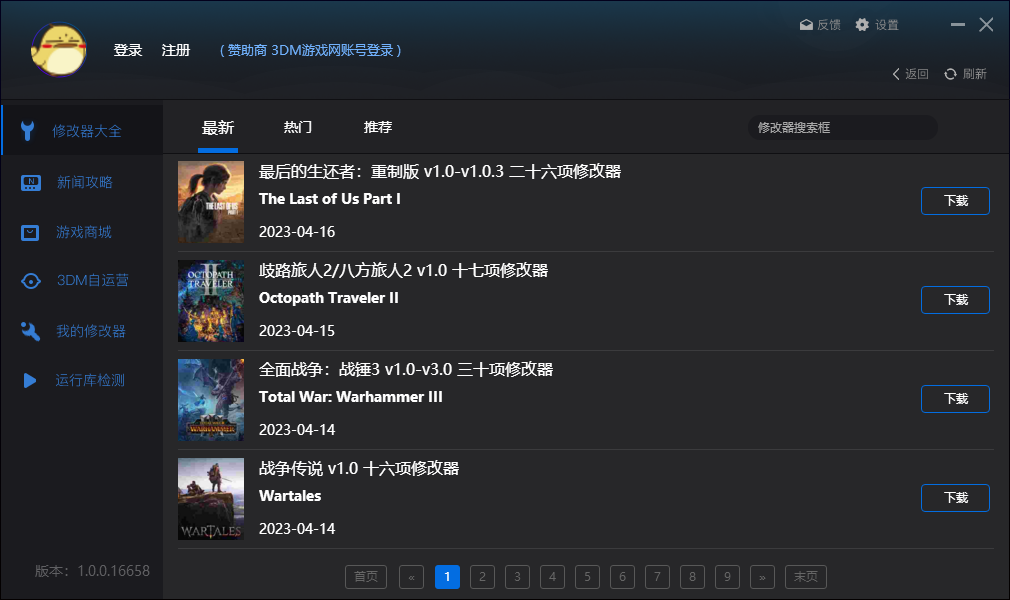Open the 3DM自运营 eye icon
The height and width of the screenshot is (600, 1010).
(31, 281)
